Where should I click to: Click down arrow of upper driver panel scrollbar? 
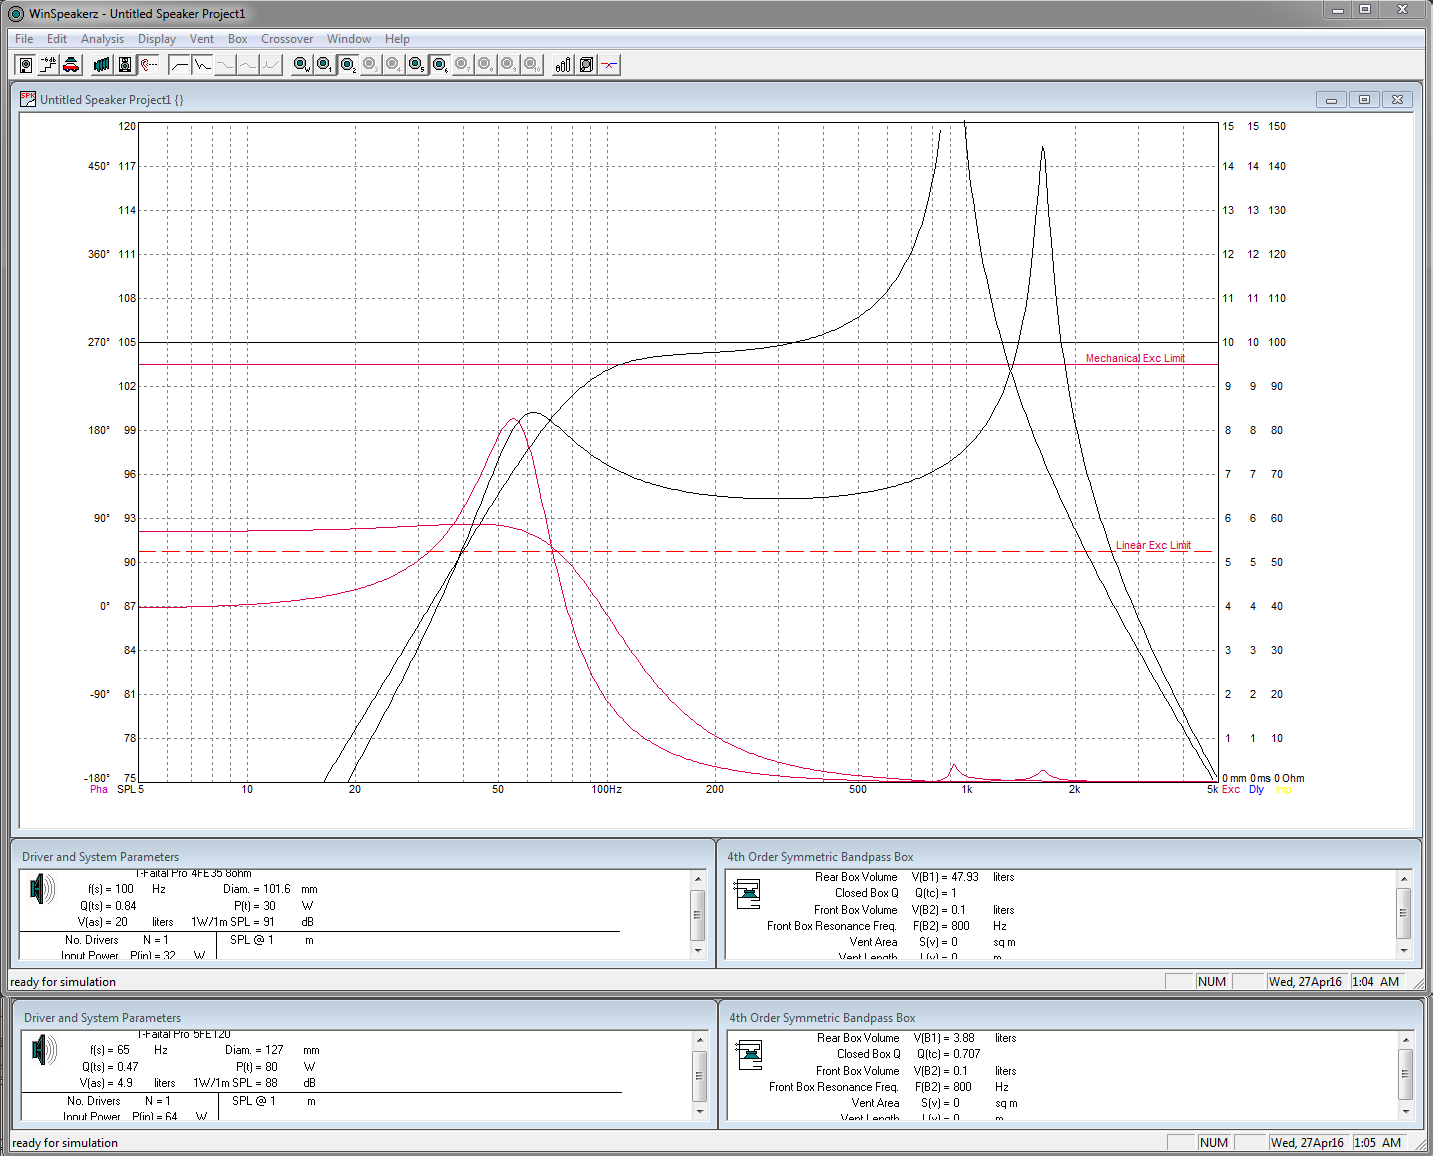tap(698, 951)
